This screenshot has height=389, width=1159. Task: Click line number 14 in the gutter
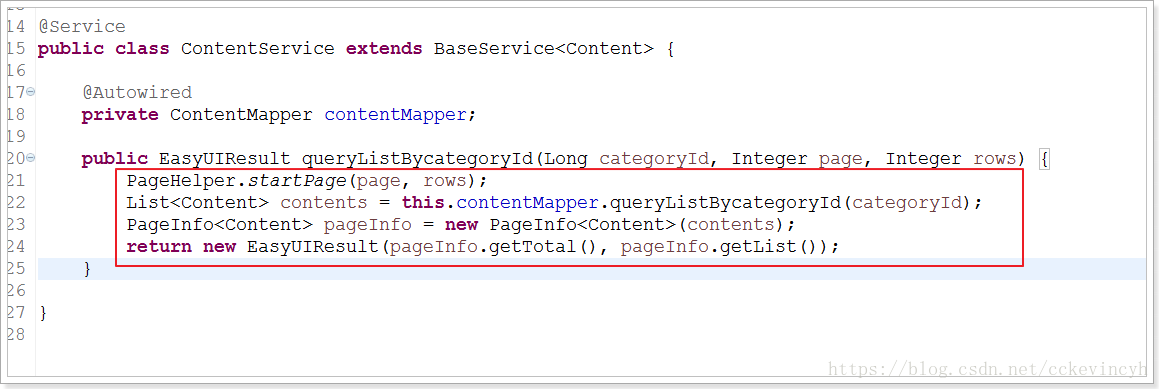(16, 27)
